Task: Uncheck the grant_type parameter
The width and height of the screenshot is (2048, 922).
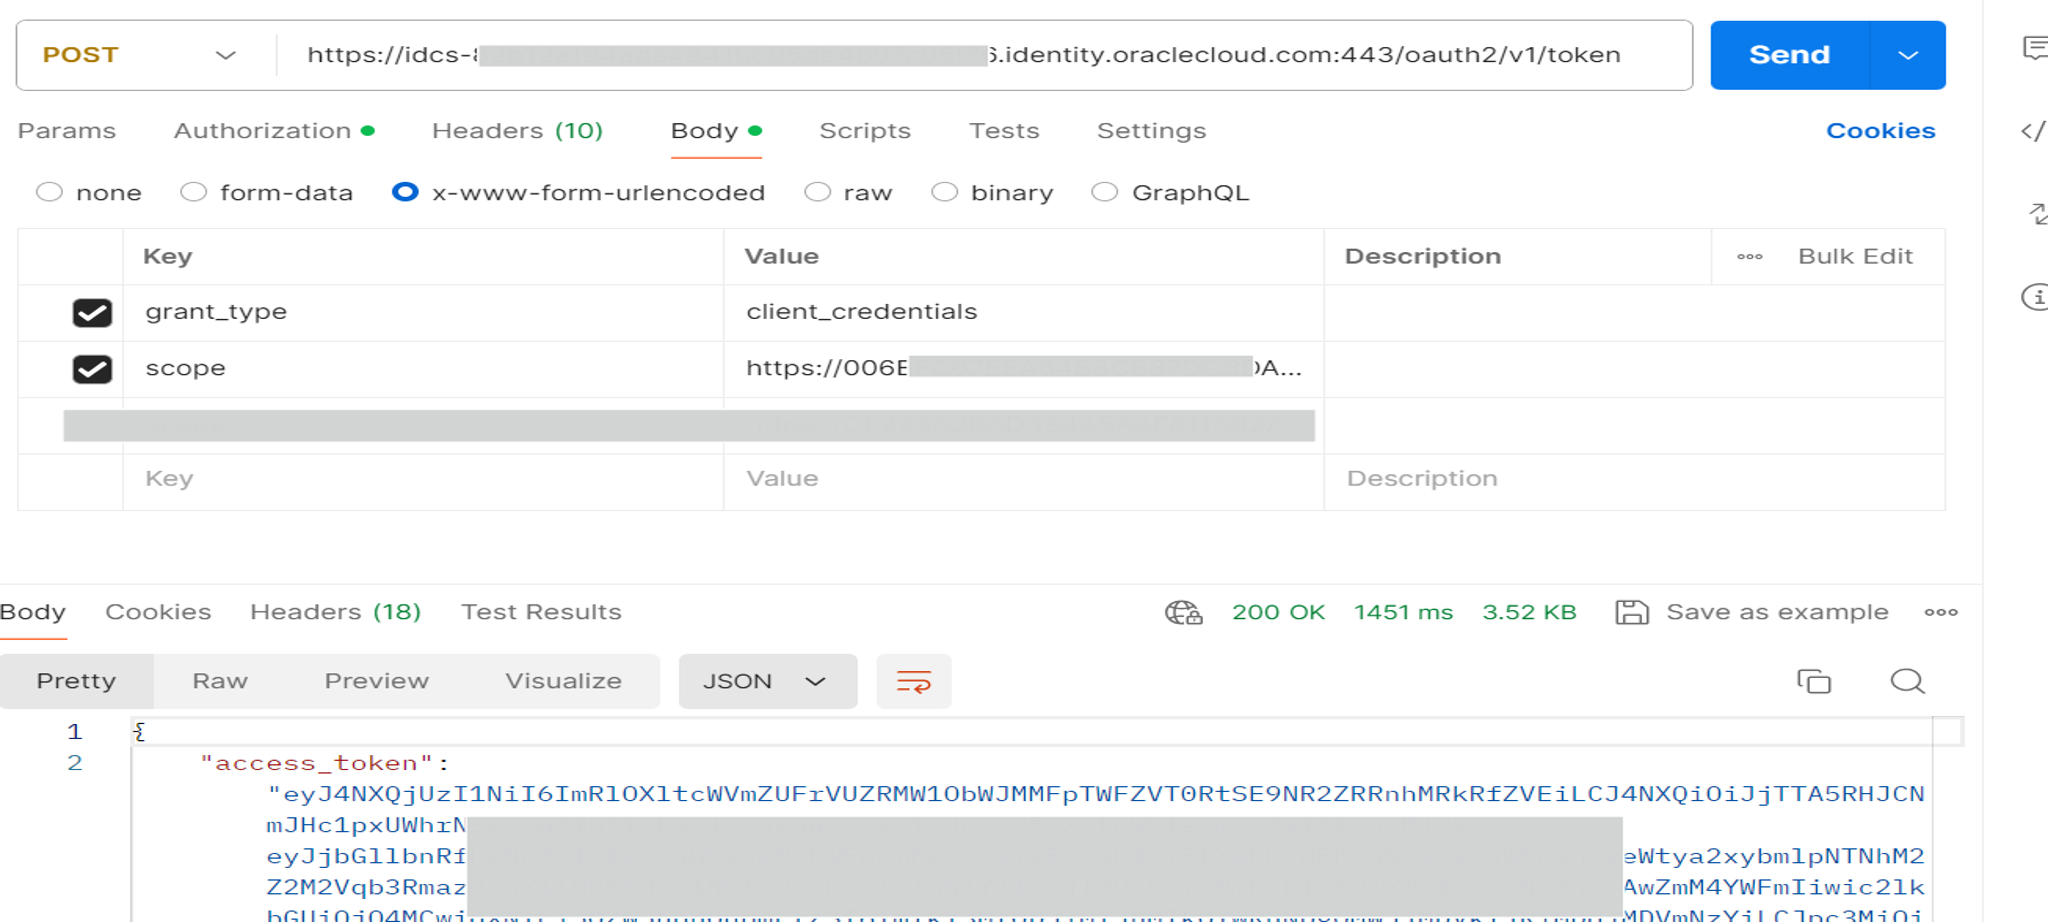Action: click(x=92, y=312)
